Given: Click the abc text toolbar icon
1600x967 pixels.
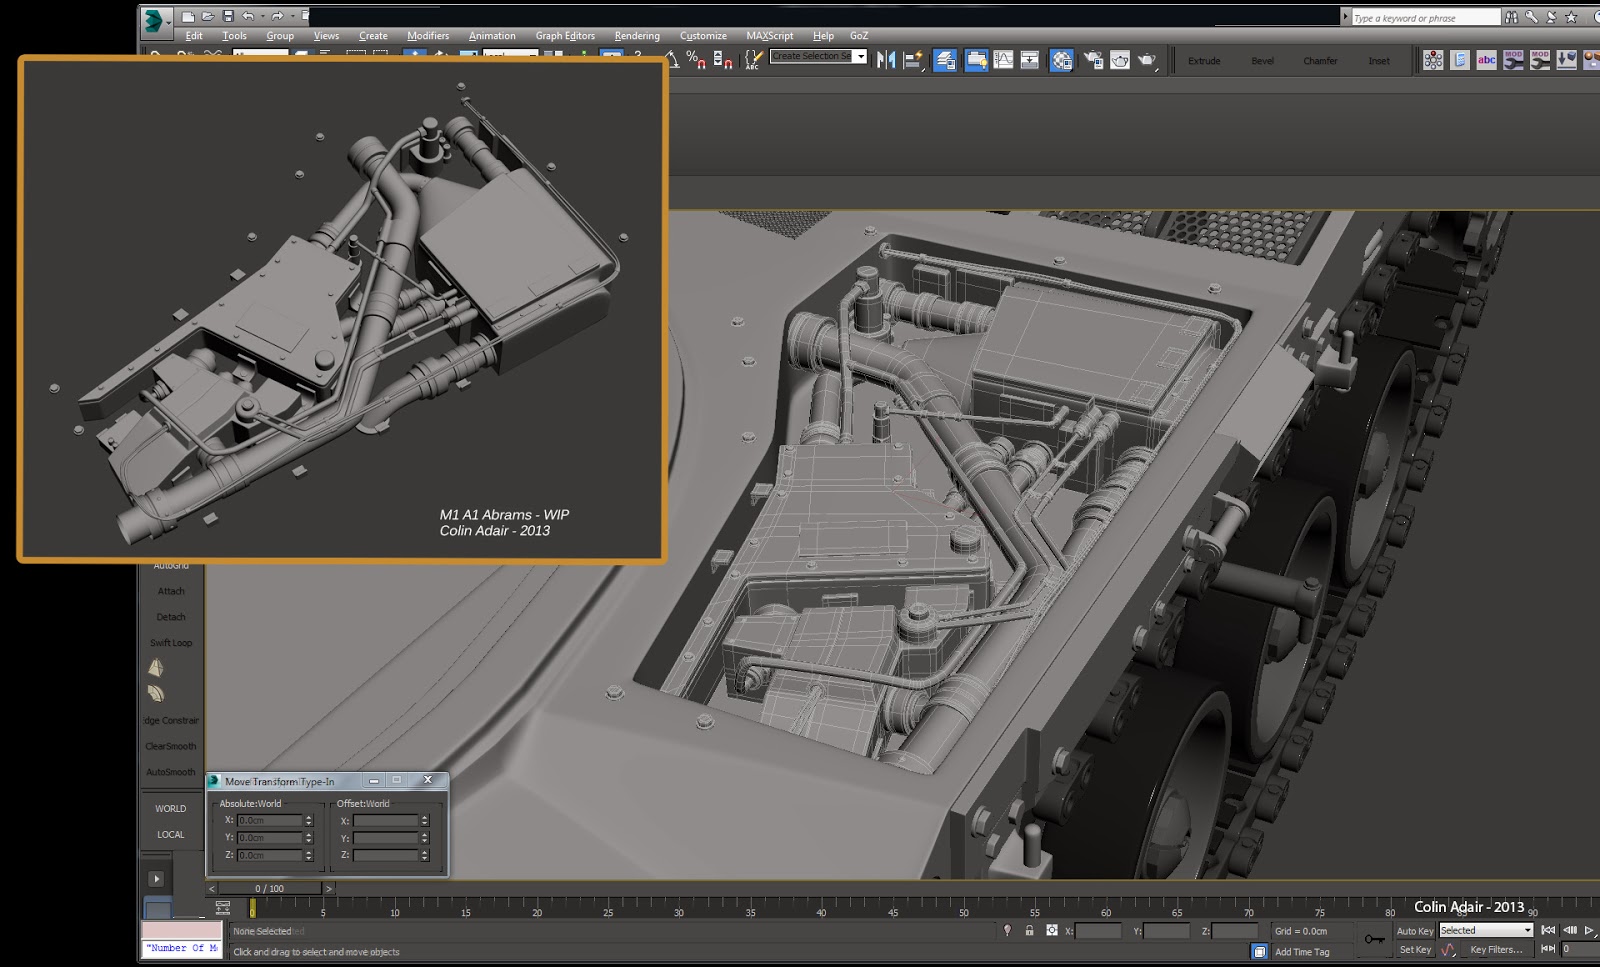Looking at the screenshot, I should (x=1487, y=60).
